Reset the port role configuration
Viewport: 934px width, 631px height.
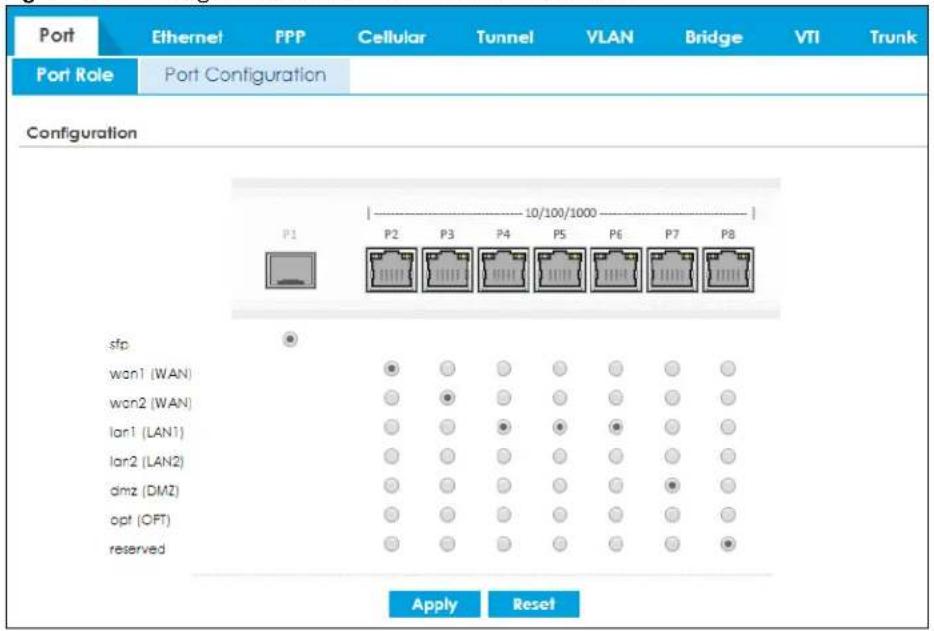click(x=533, y=604)
